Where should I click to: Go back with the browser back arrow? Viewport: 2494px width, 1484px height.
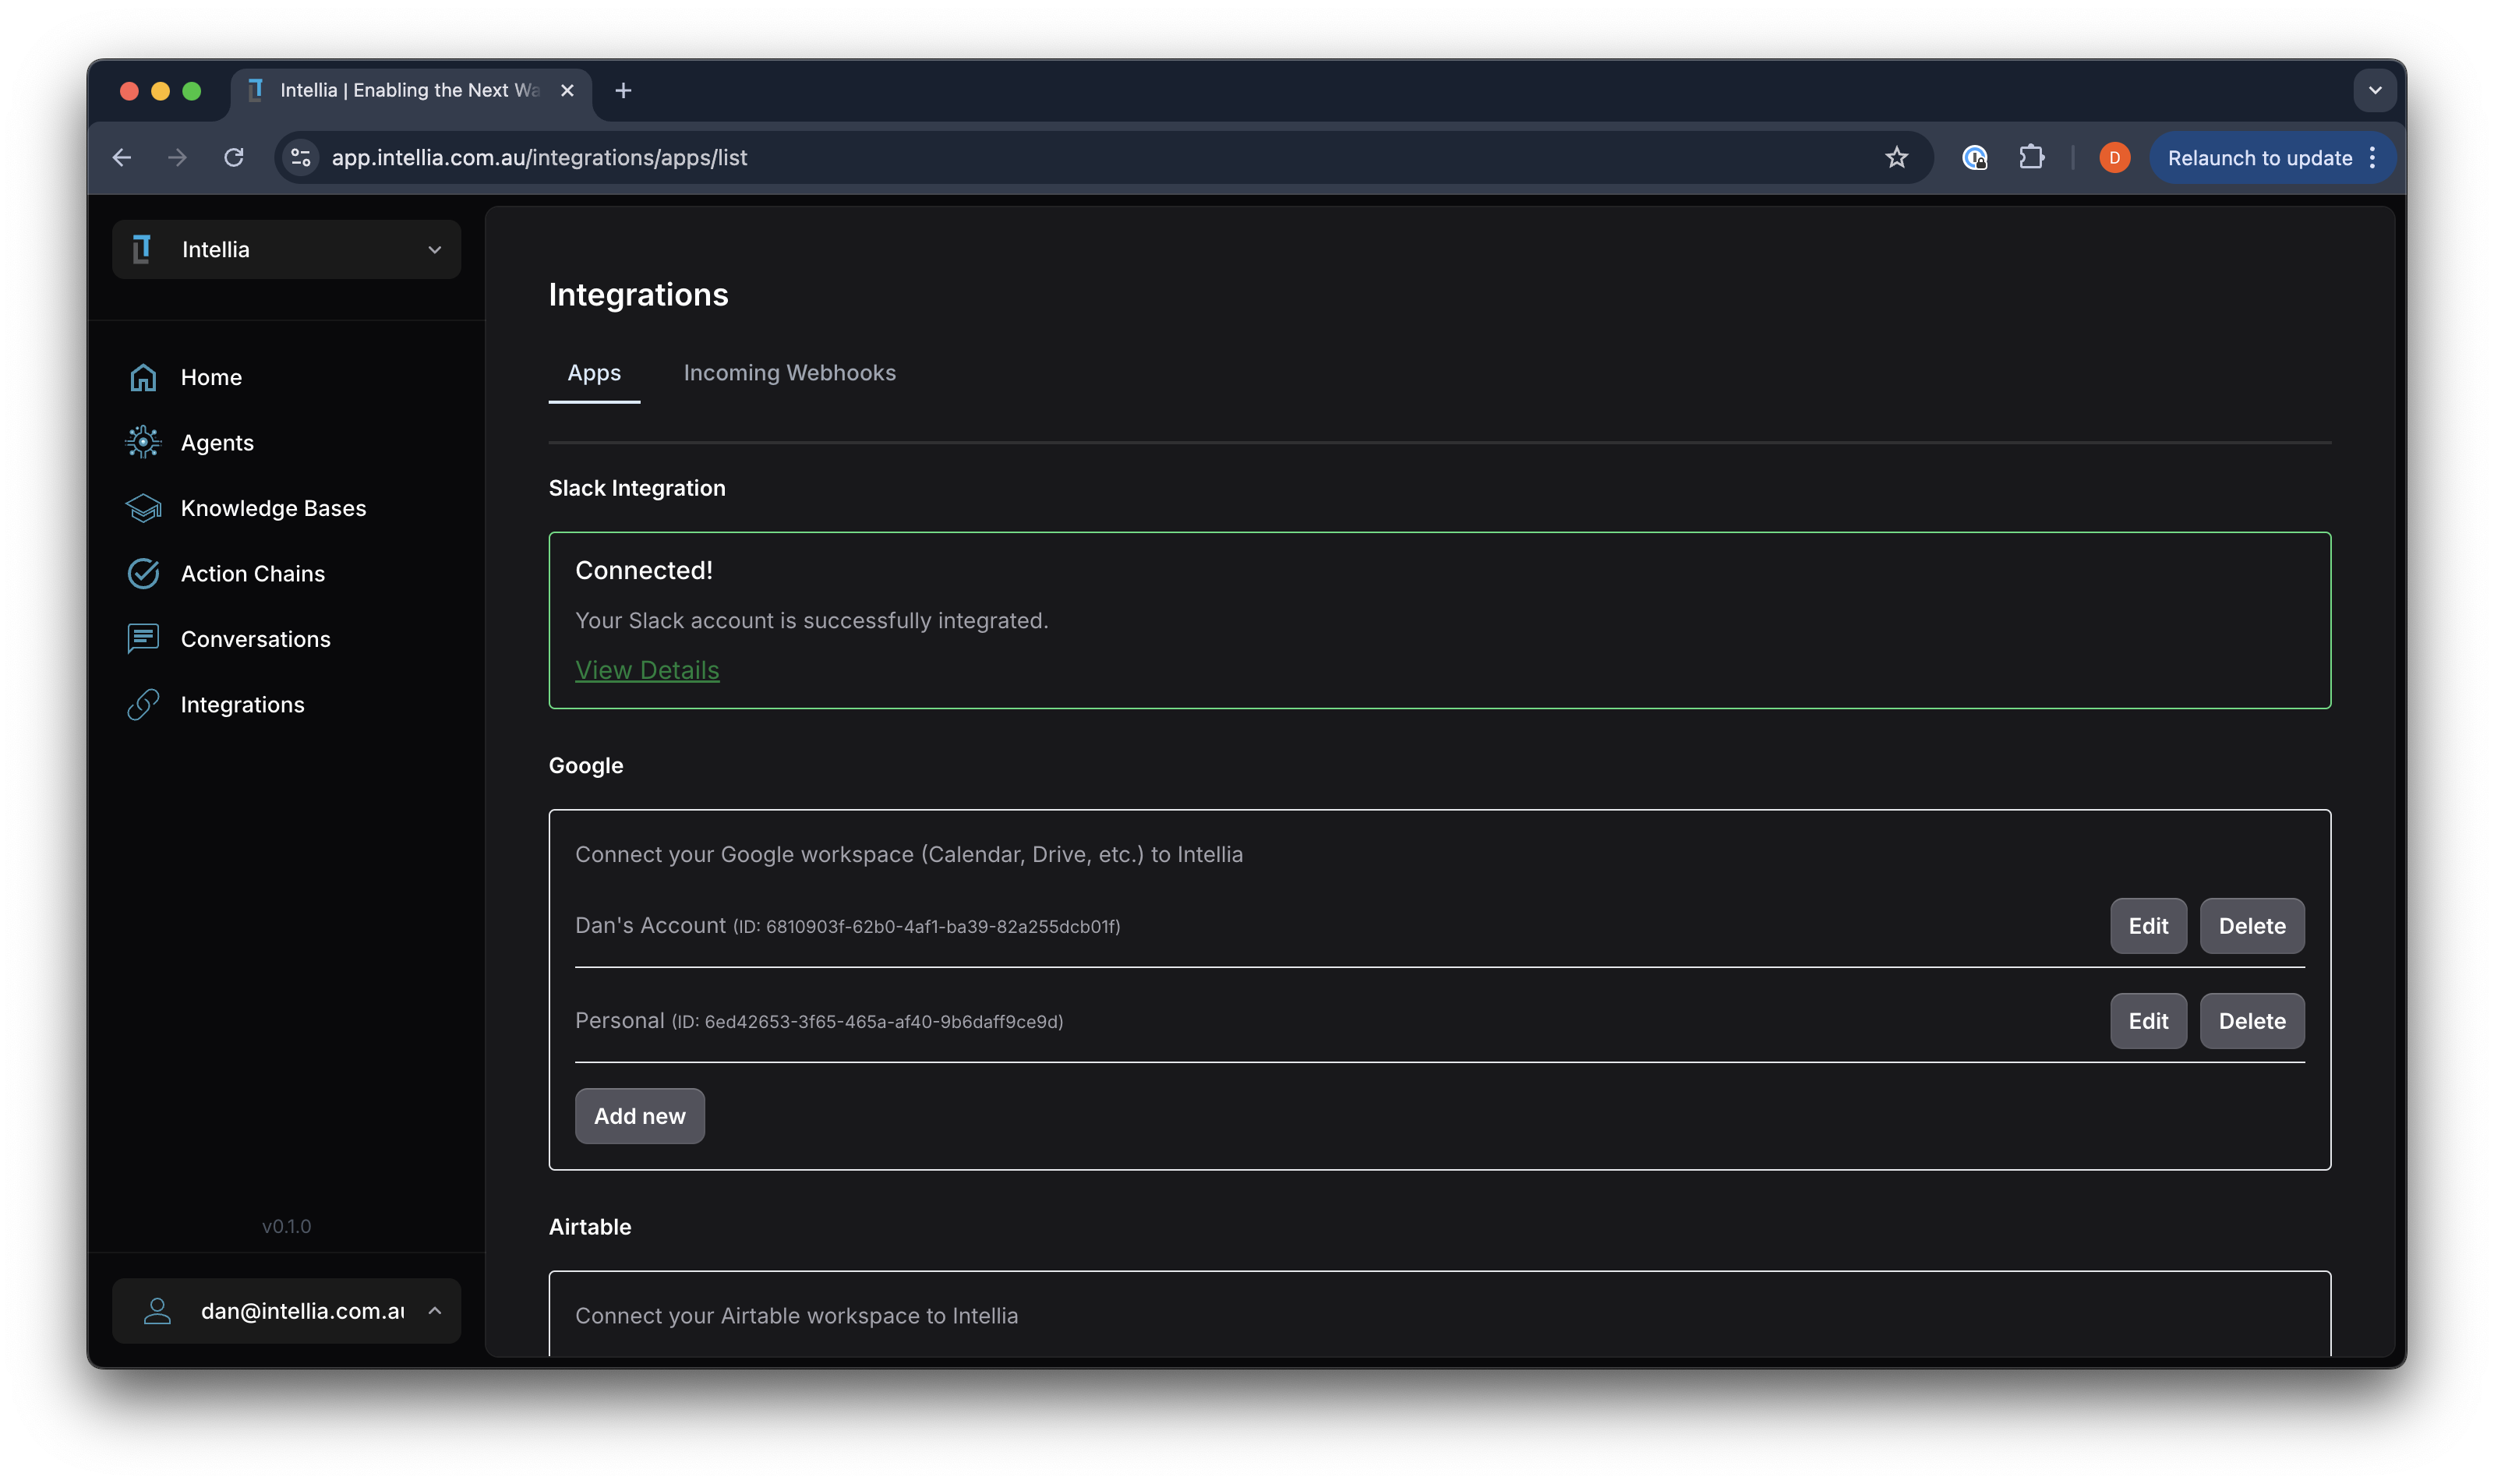click(122, 157)
